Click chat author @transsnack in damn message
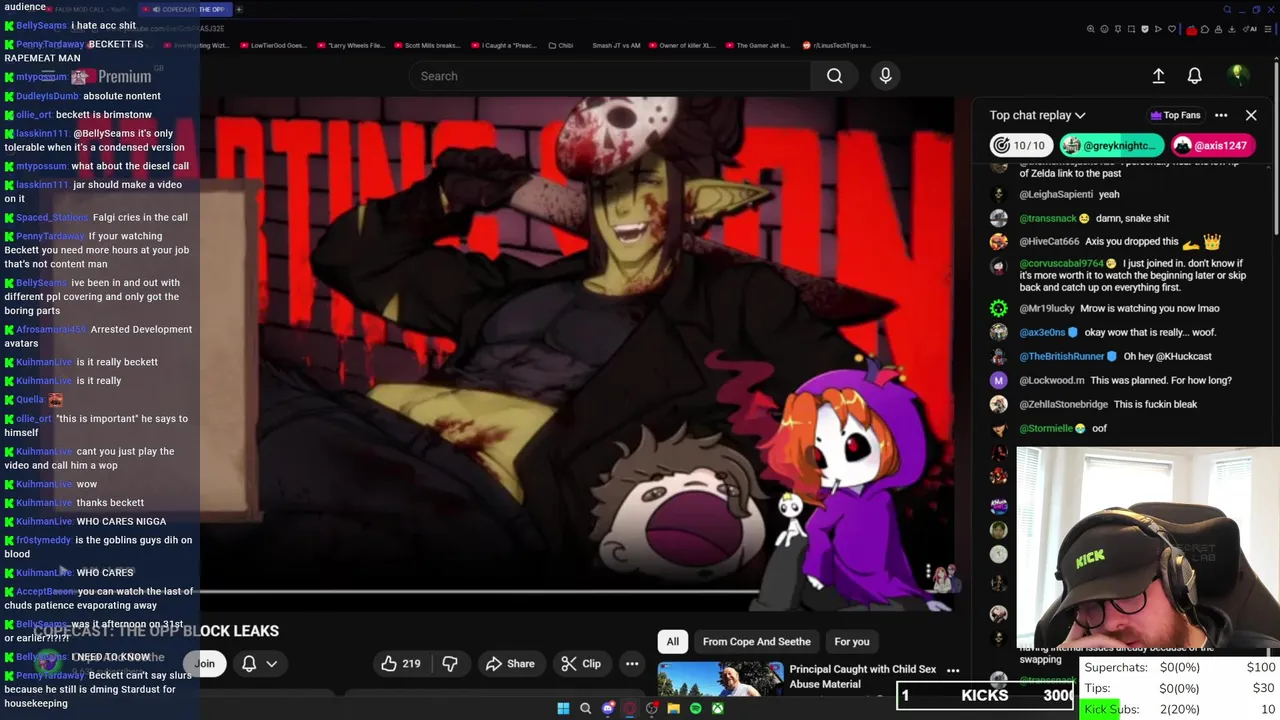The width and height of the screenshot is (1280, 720). point(1048,218)
